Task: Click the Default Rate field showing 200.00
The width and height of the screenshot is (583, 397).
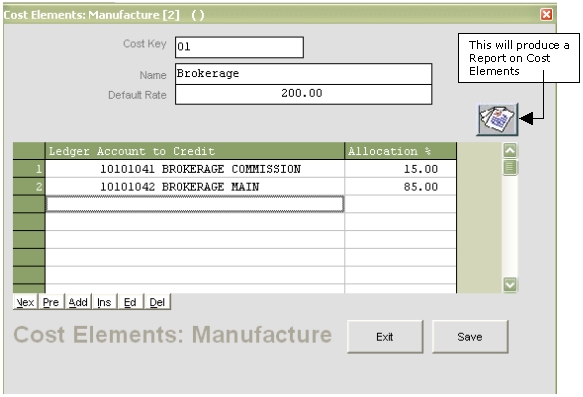Action: click(x=303, y=94)
